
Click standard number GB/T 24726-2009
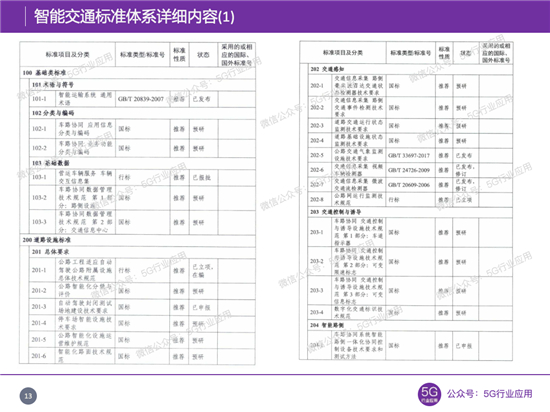[x=409, y=170]
